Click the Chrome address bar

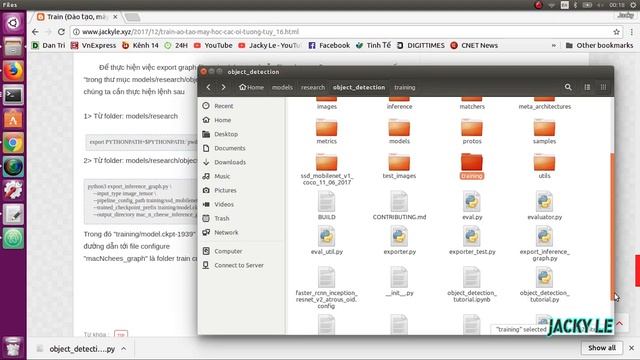pyautogui.click(x=347, y=32)
